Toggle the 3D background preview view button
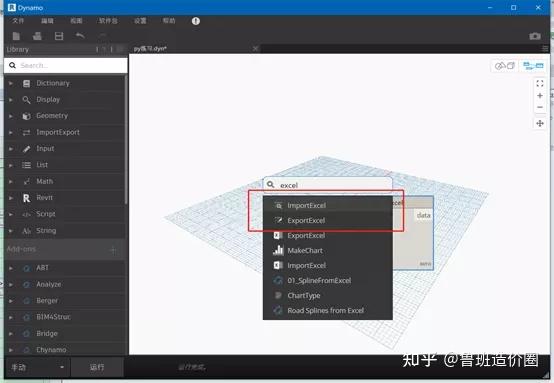This screenshot has height=383, width=554. click(505, 66)
